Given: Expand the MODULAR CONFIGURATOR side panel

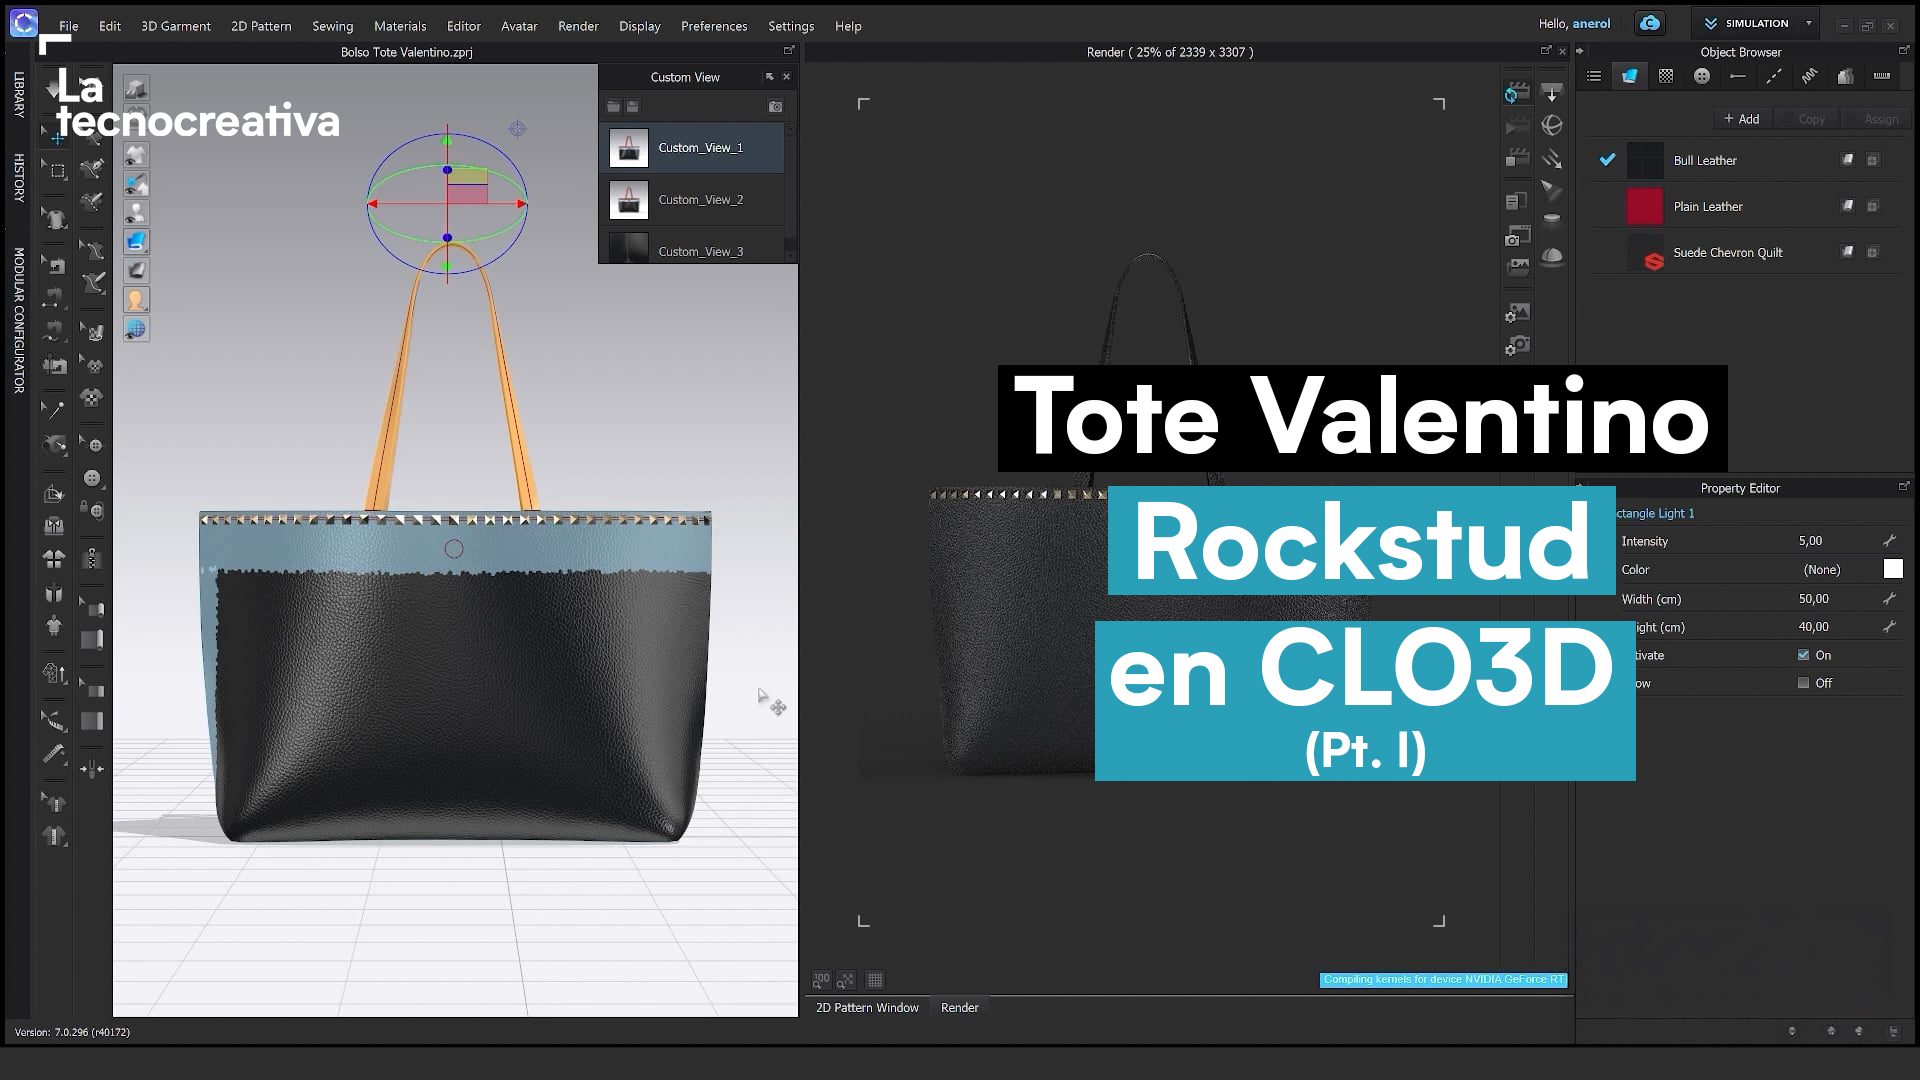Looking at the screenshot, I should (18, 320).
